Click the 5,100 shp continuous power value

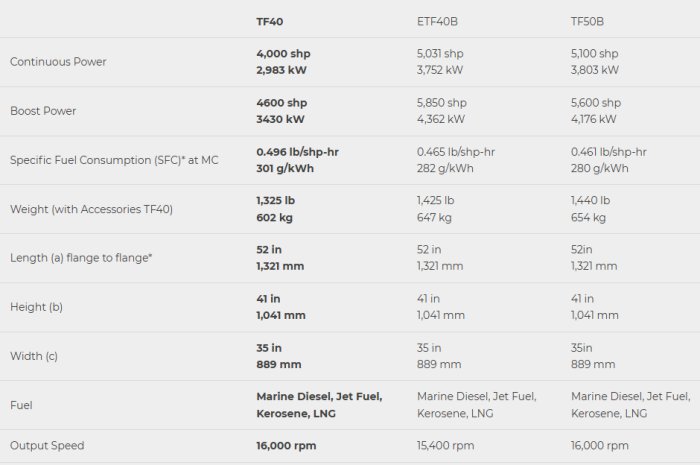[x=594, y=53]
